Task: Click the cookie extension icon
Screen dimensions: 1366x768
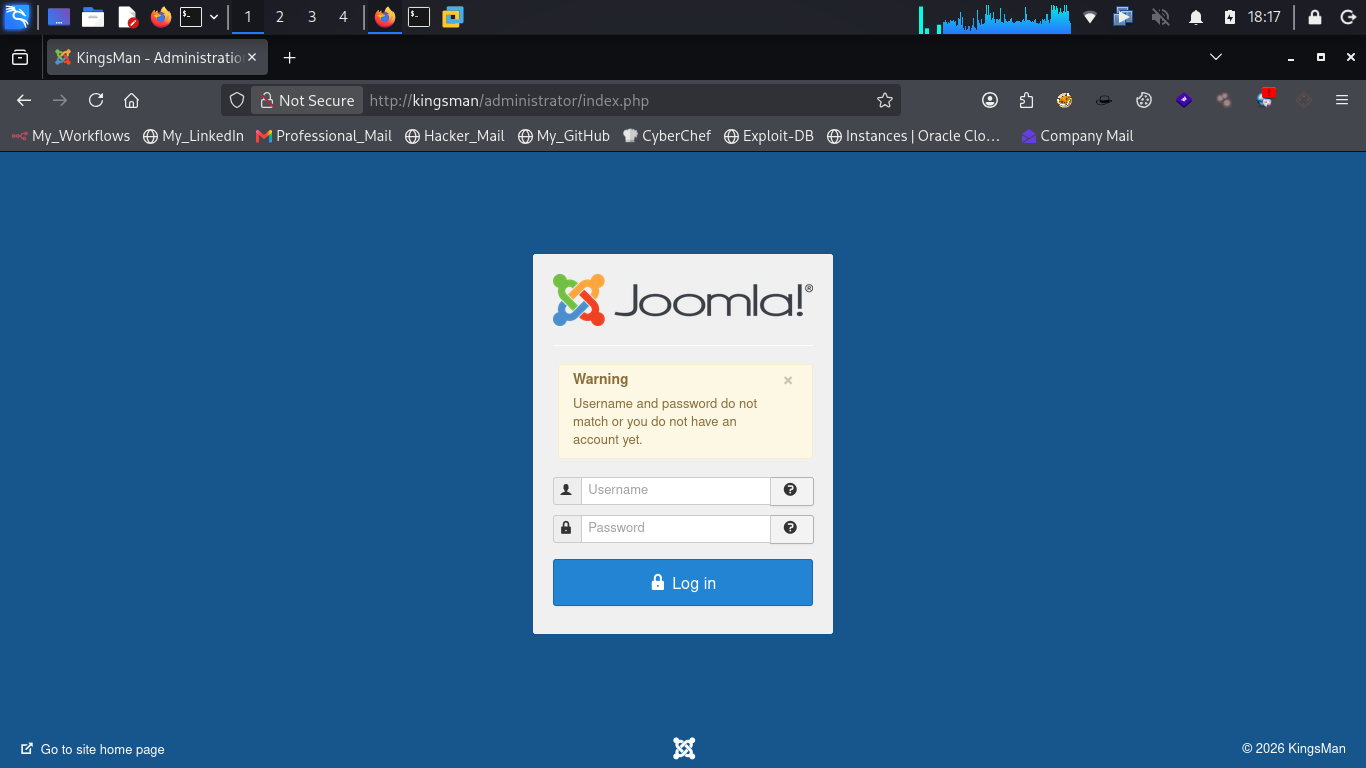Action: click(x=1144, y=100)
